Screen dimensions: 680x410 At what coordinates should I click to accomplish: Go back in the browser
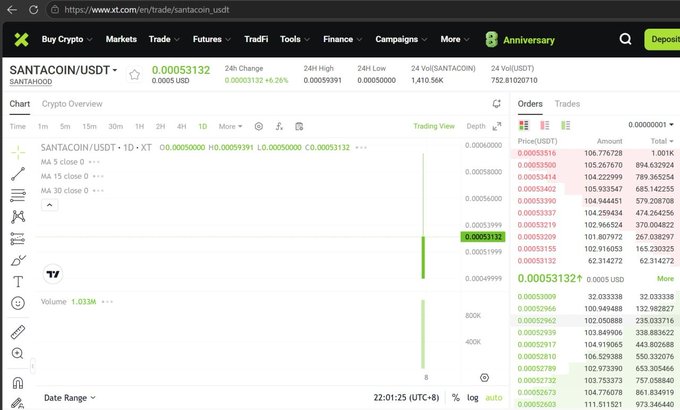click(x=12, y=10)
